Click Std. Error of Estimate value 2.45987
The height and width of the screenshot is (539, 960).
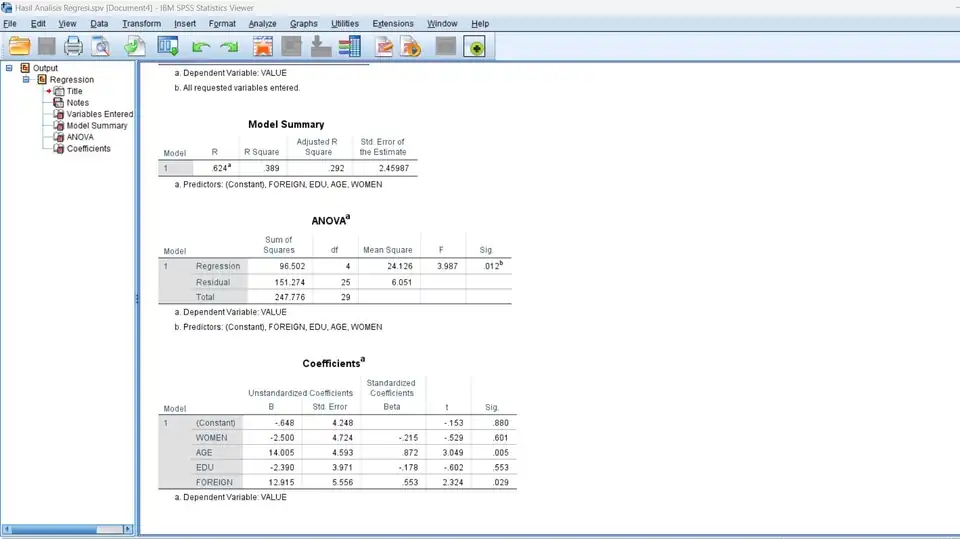(394, 168)
